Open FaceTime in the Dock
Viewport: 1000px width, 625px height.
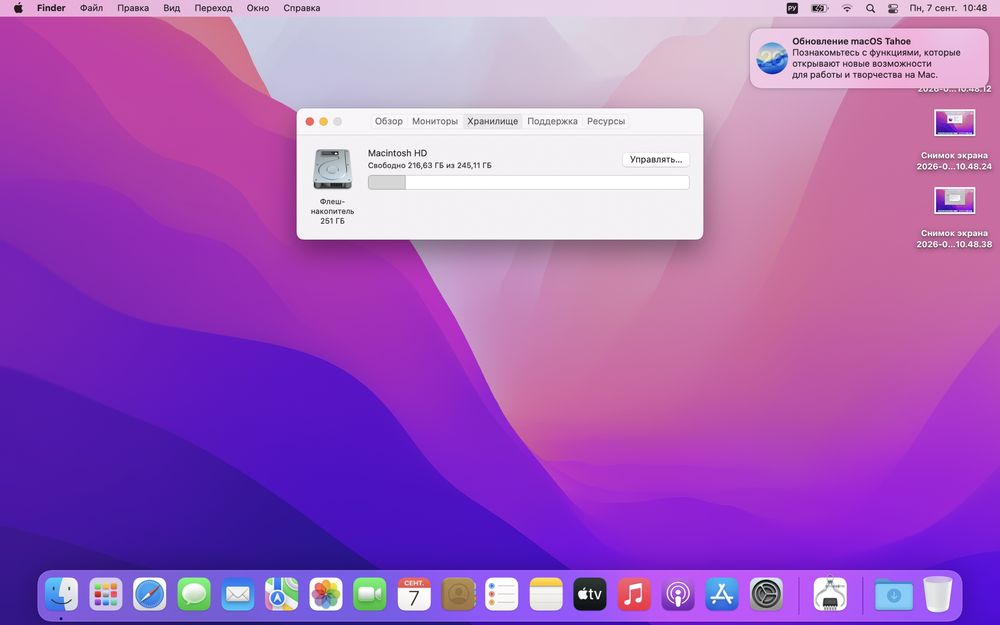click(x=370, y=594)
